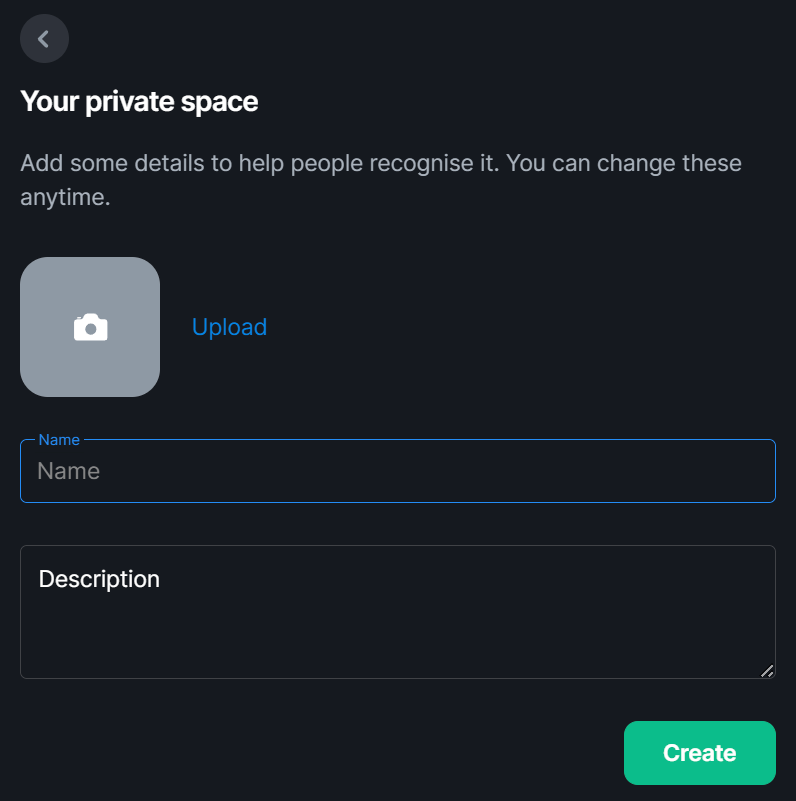This screenshot has width=796, height=801.
Task: Click the Name placeholder text inside field
Action: click(68, 471)
